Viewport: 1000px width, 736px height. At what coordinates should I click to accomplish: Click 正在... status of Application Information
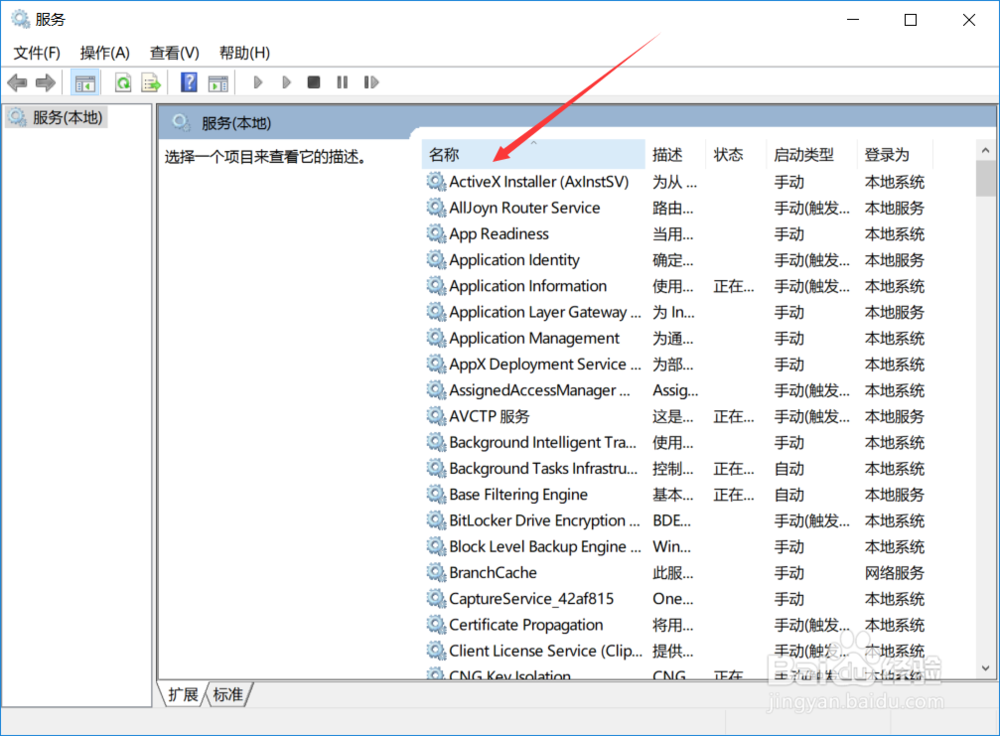tap(733, 286)
